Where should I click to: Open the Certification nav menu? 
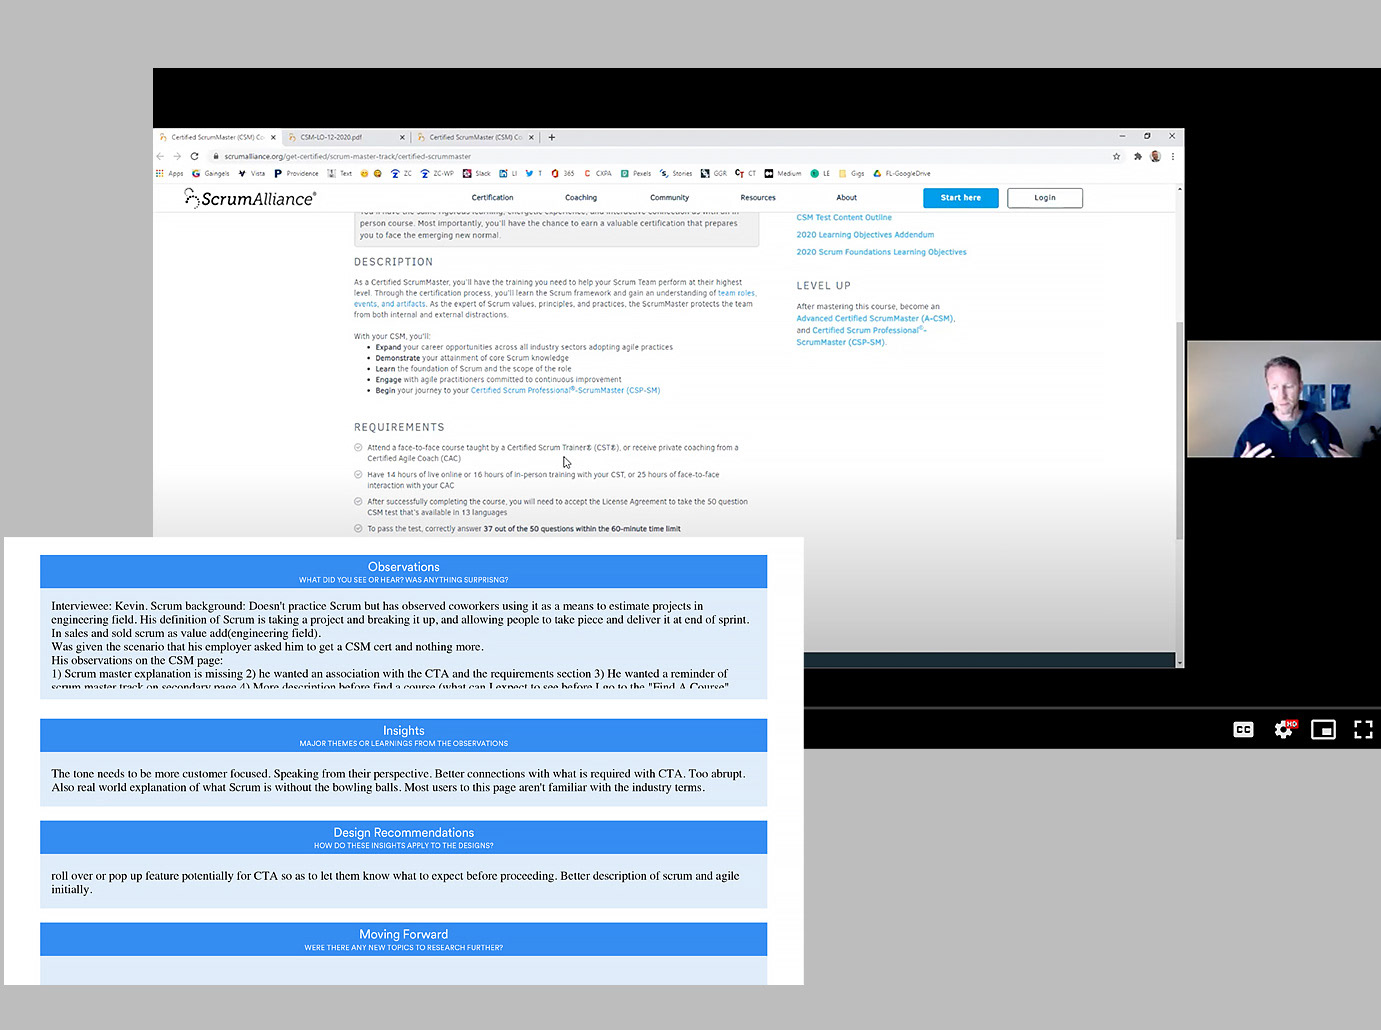[x=492, y=198]
